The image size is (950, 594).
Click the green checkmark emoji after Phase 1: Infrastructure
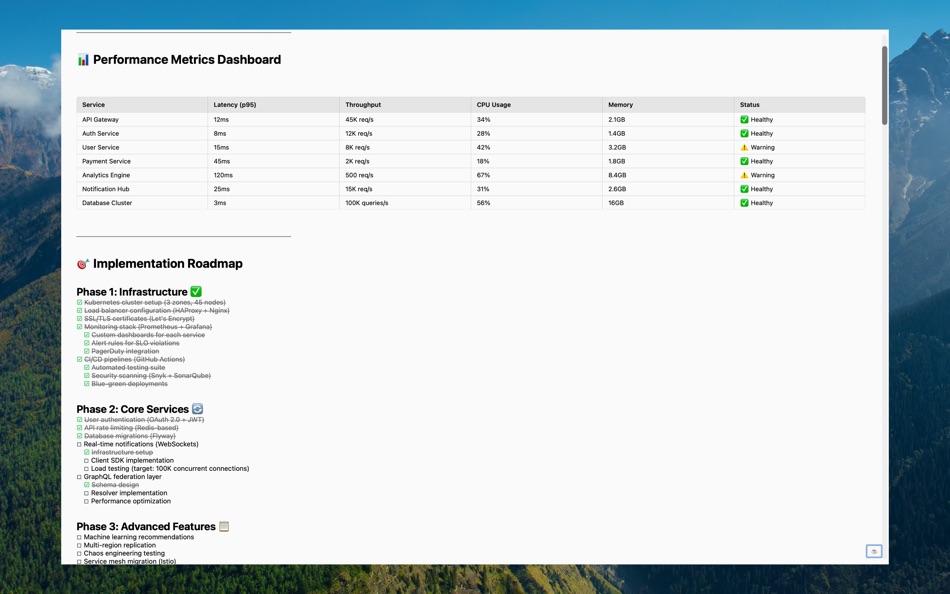point(196,291)
